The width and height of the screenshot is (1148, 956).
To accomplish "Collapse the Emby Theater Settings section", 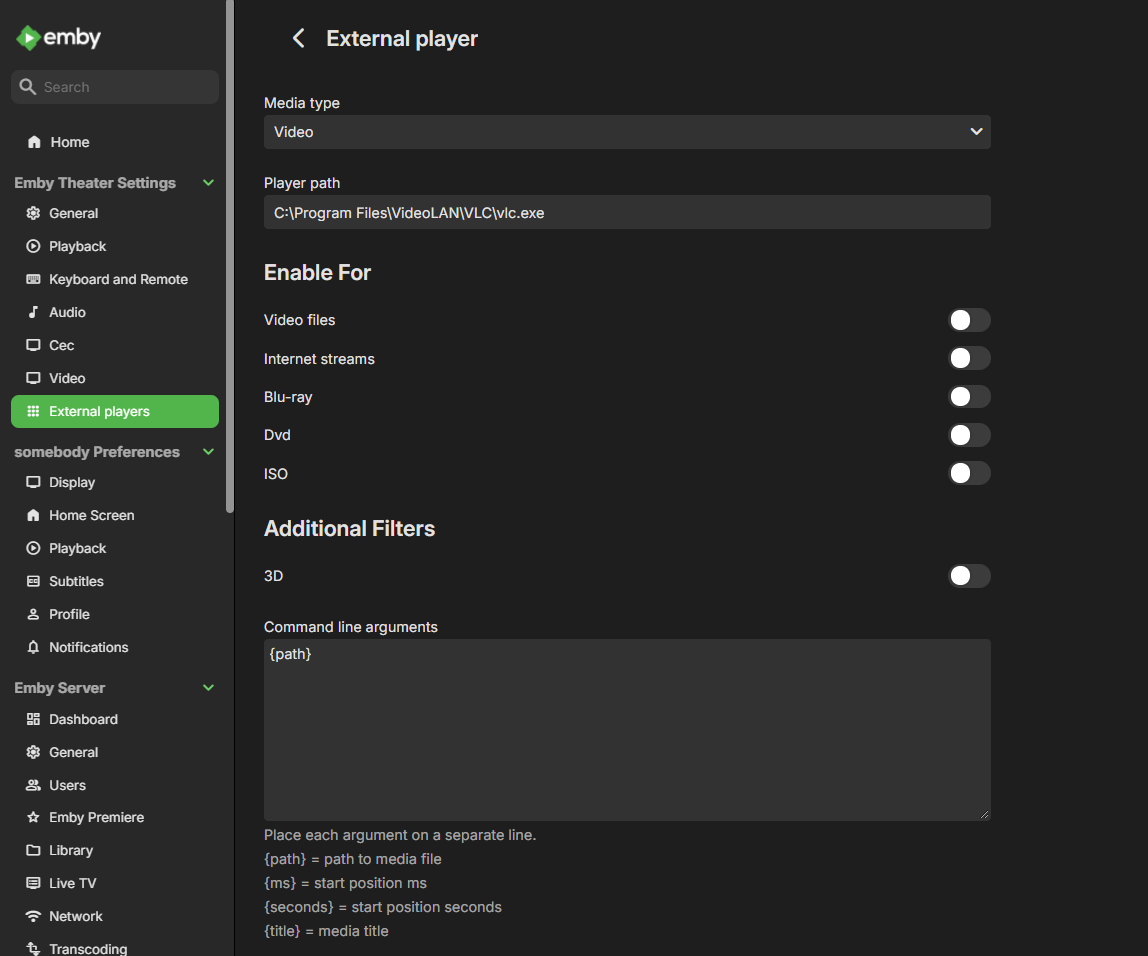I will coord(208,183).
